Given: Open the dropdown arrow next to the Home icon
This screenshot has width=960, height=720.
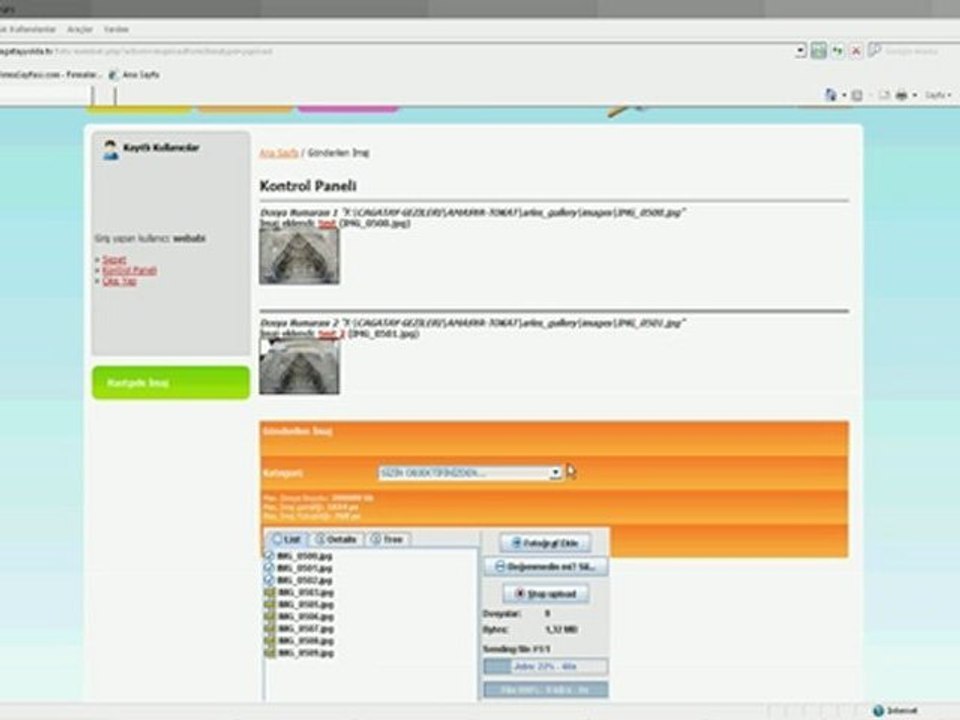Looking at the screenshot, I should (844, 96).
